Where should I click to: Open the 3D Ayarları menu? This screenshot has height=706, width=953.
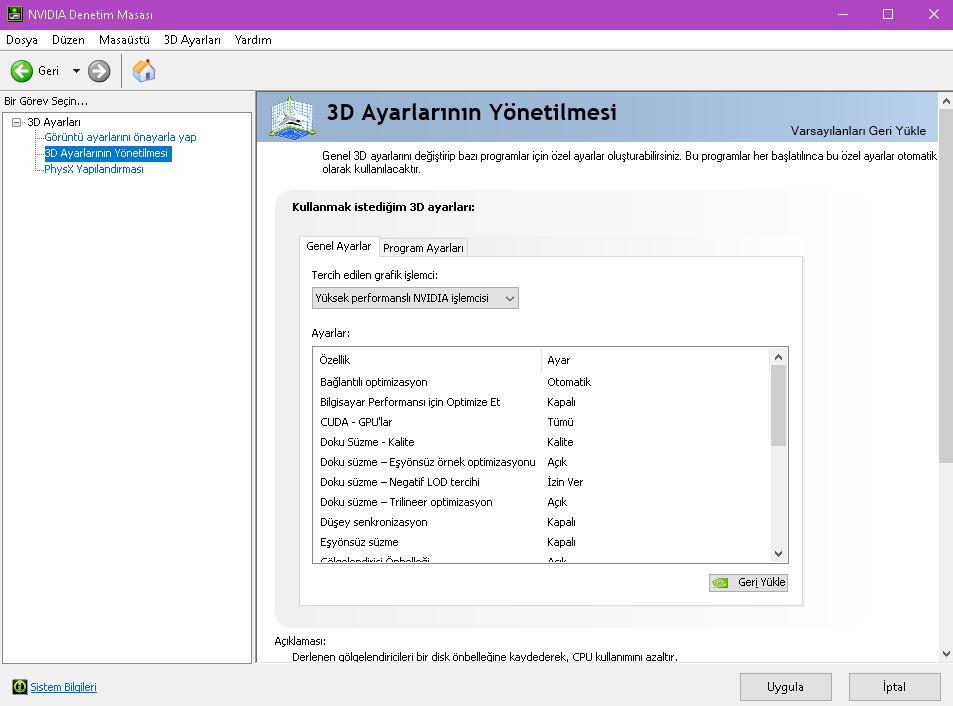pos(192,40)
